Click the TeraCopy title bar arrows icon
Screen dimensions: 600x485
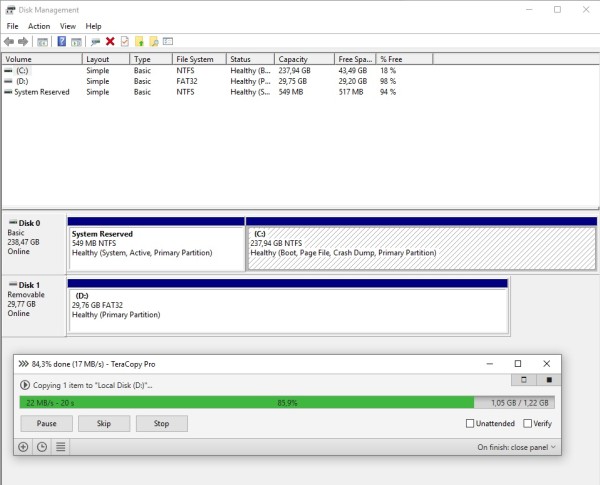pos(23,364)
